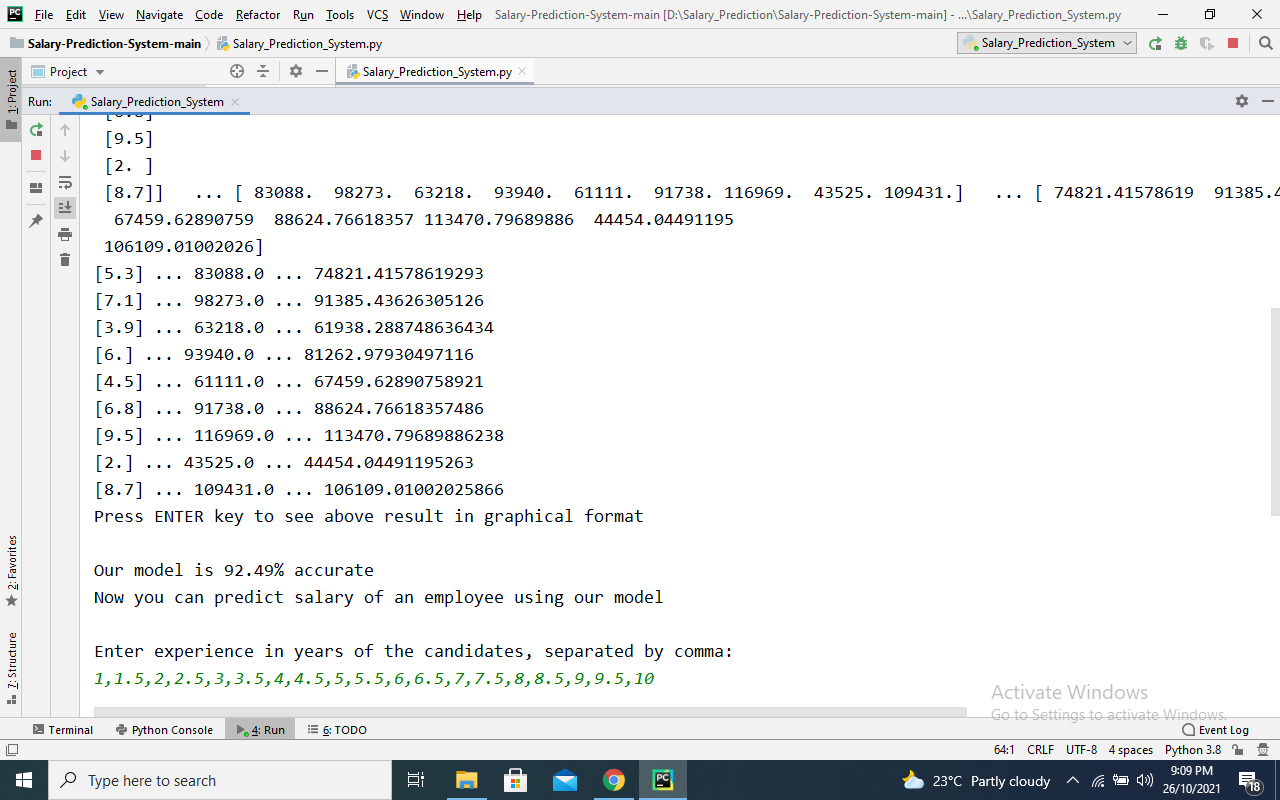This screenshot has height=800, width=1280.
Task: Click the Restore Layout icon in Run sidebar
Action: tap(36, 188)
